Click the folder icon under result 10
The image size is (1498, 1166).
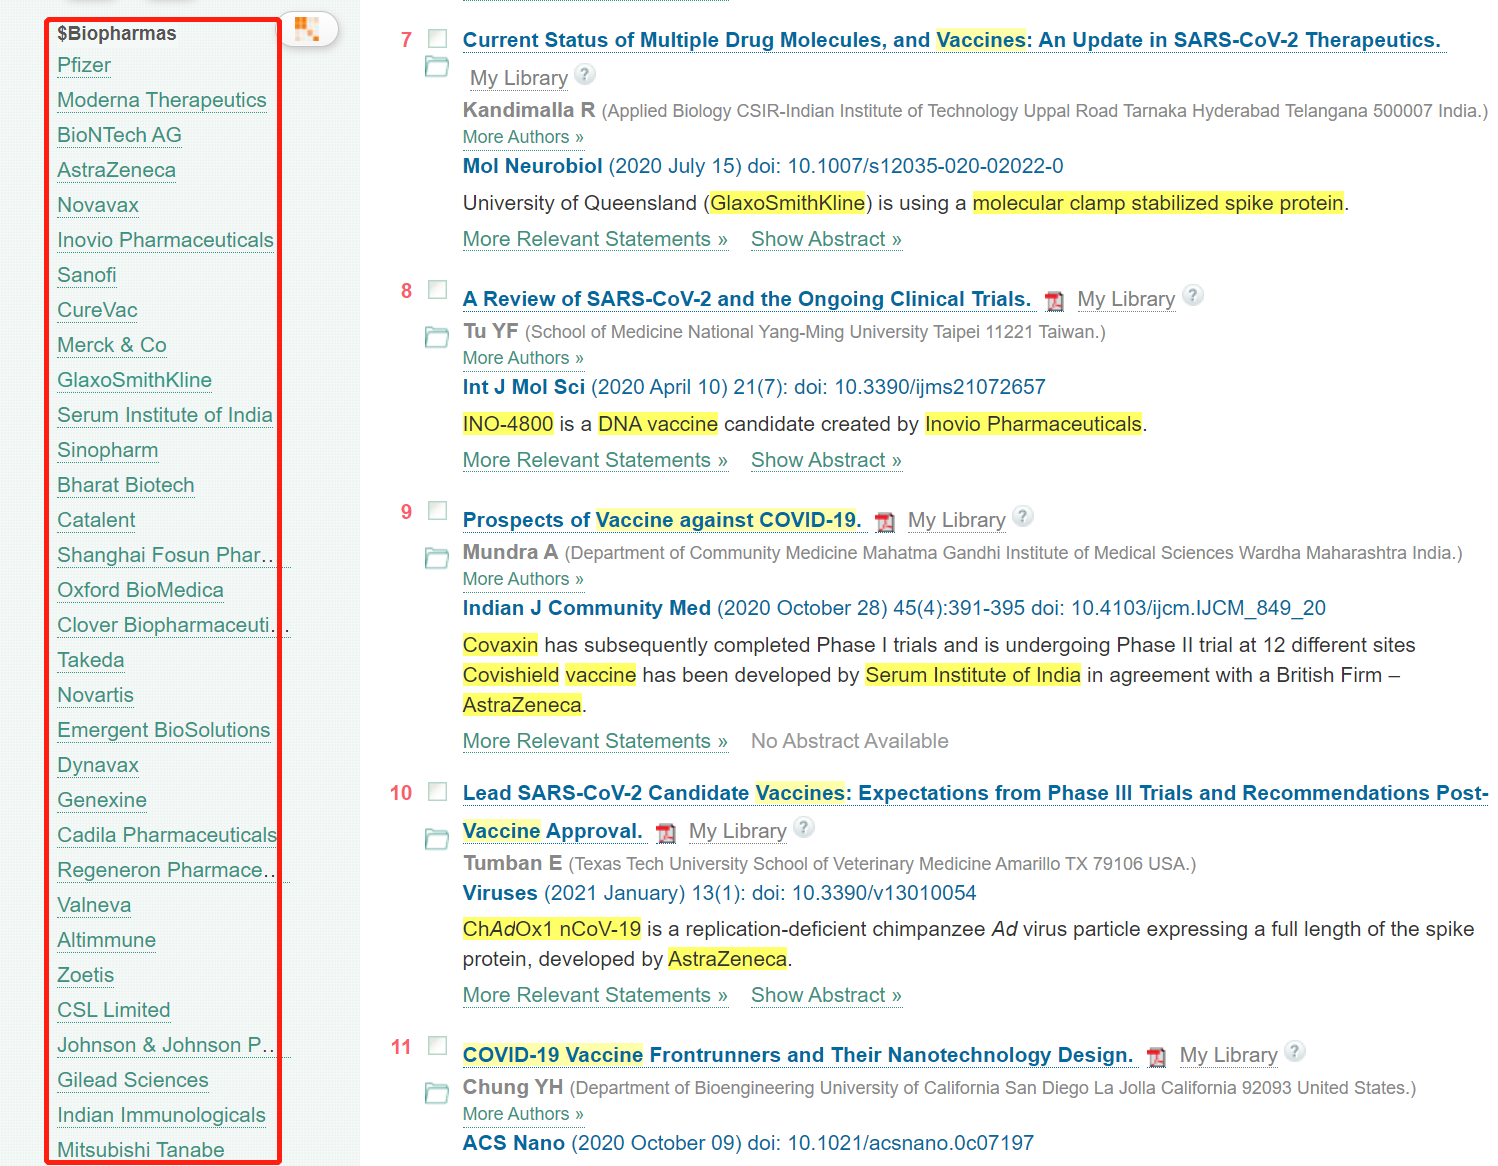437,839
